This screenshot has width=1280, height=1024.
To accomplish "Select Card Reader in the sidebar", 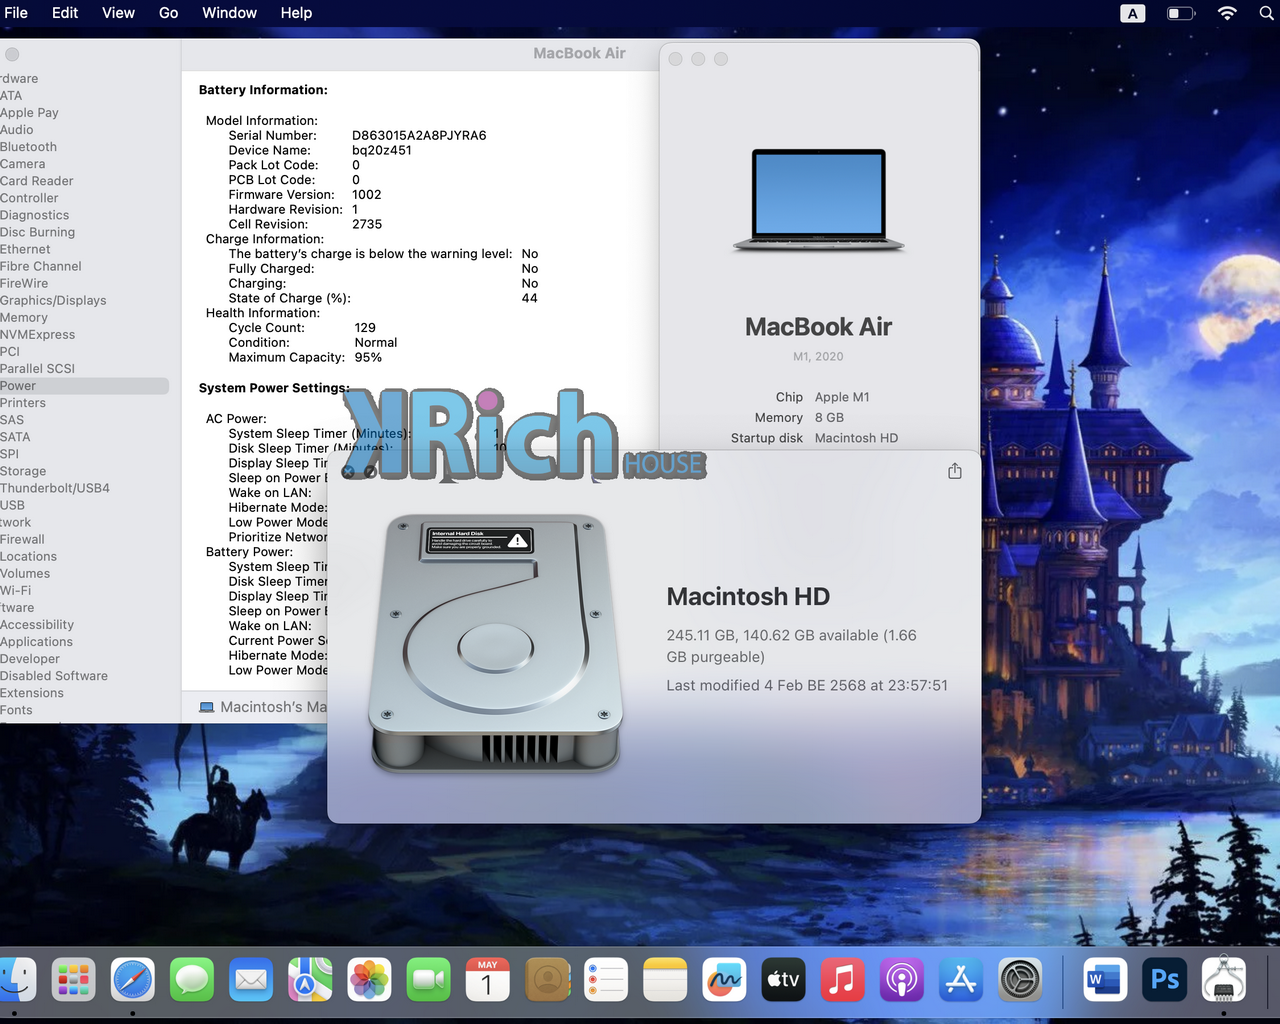I will 37,181.
